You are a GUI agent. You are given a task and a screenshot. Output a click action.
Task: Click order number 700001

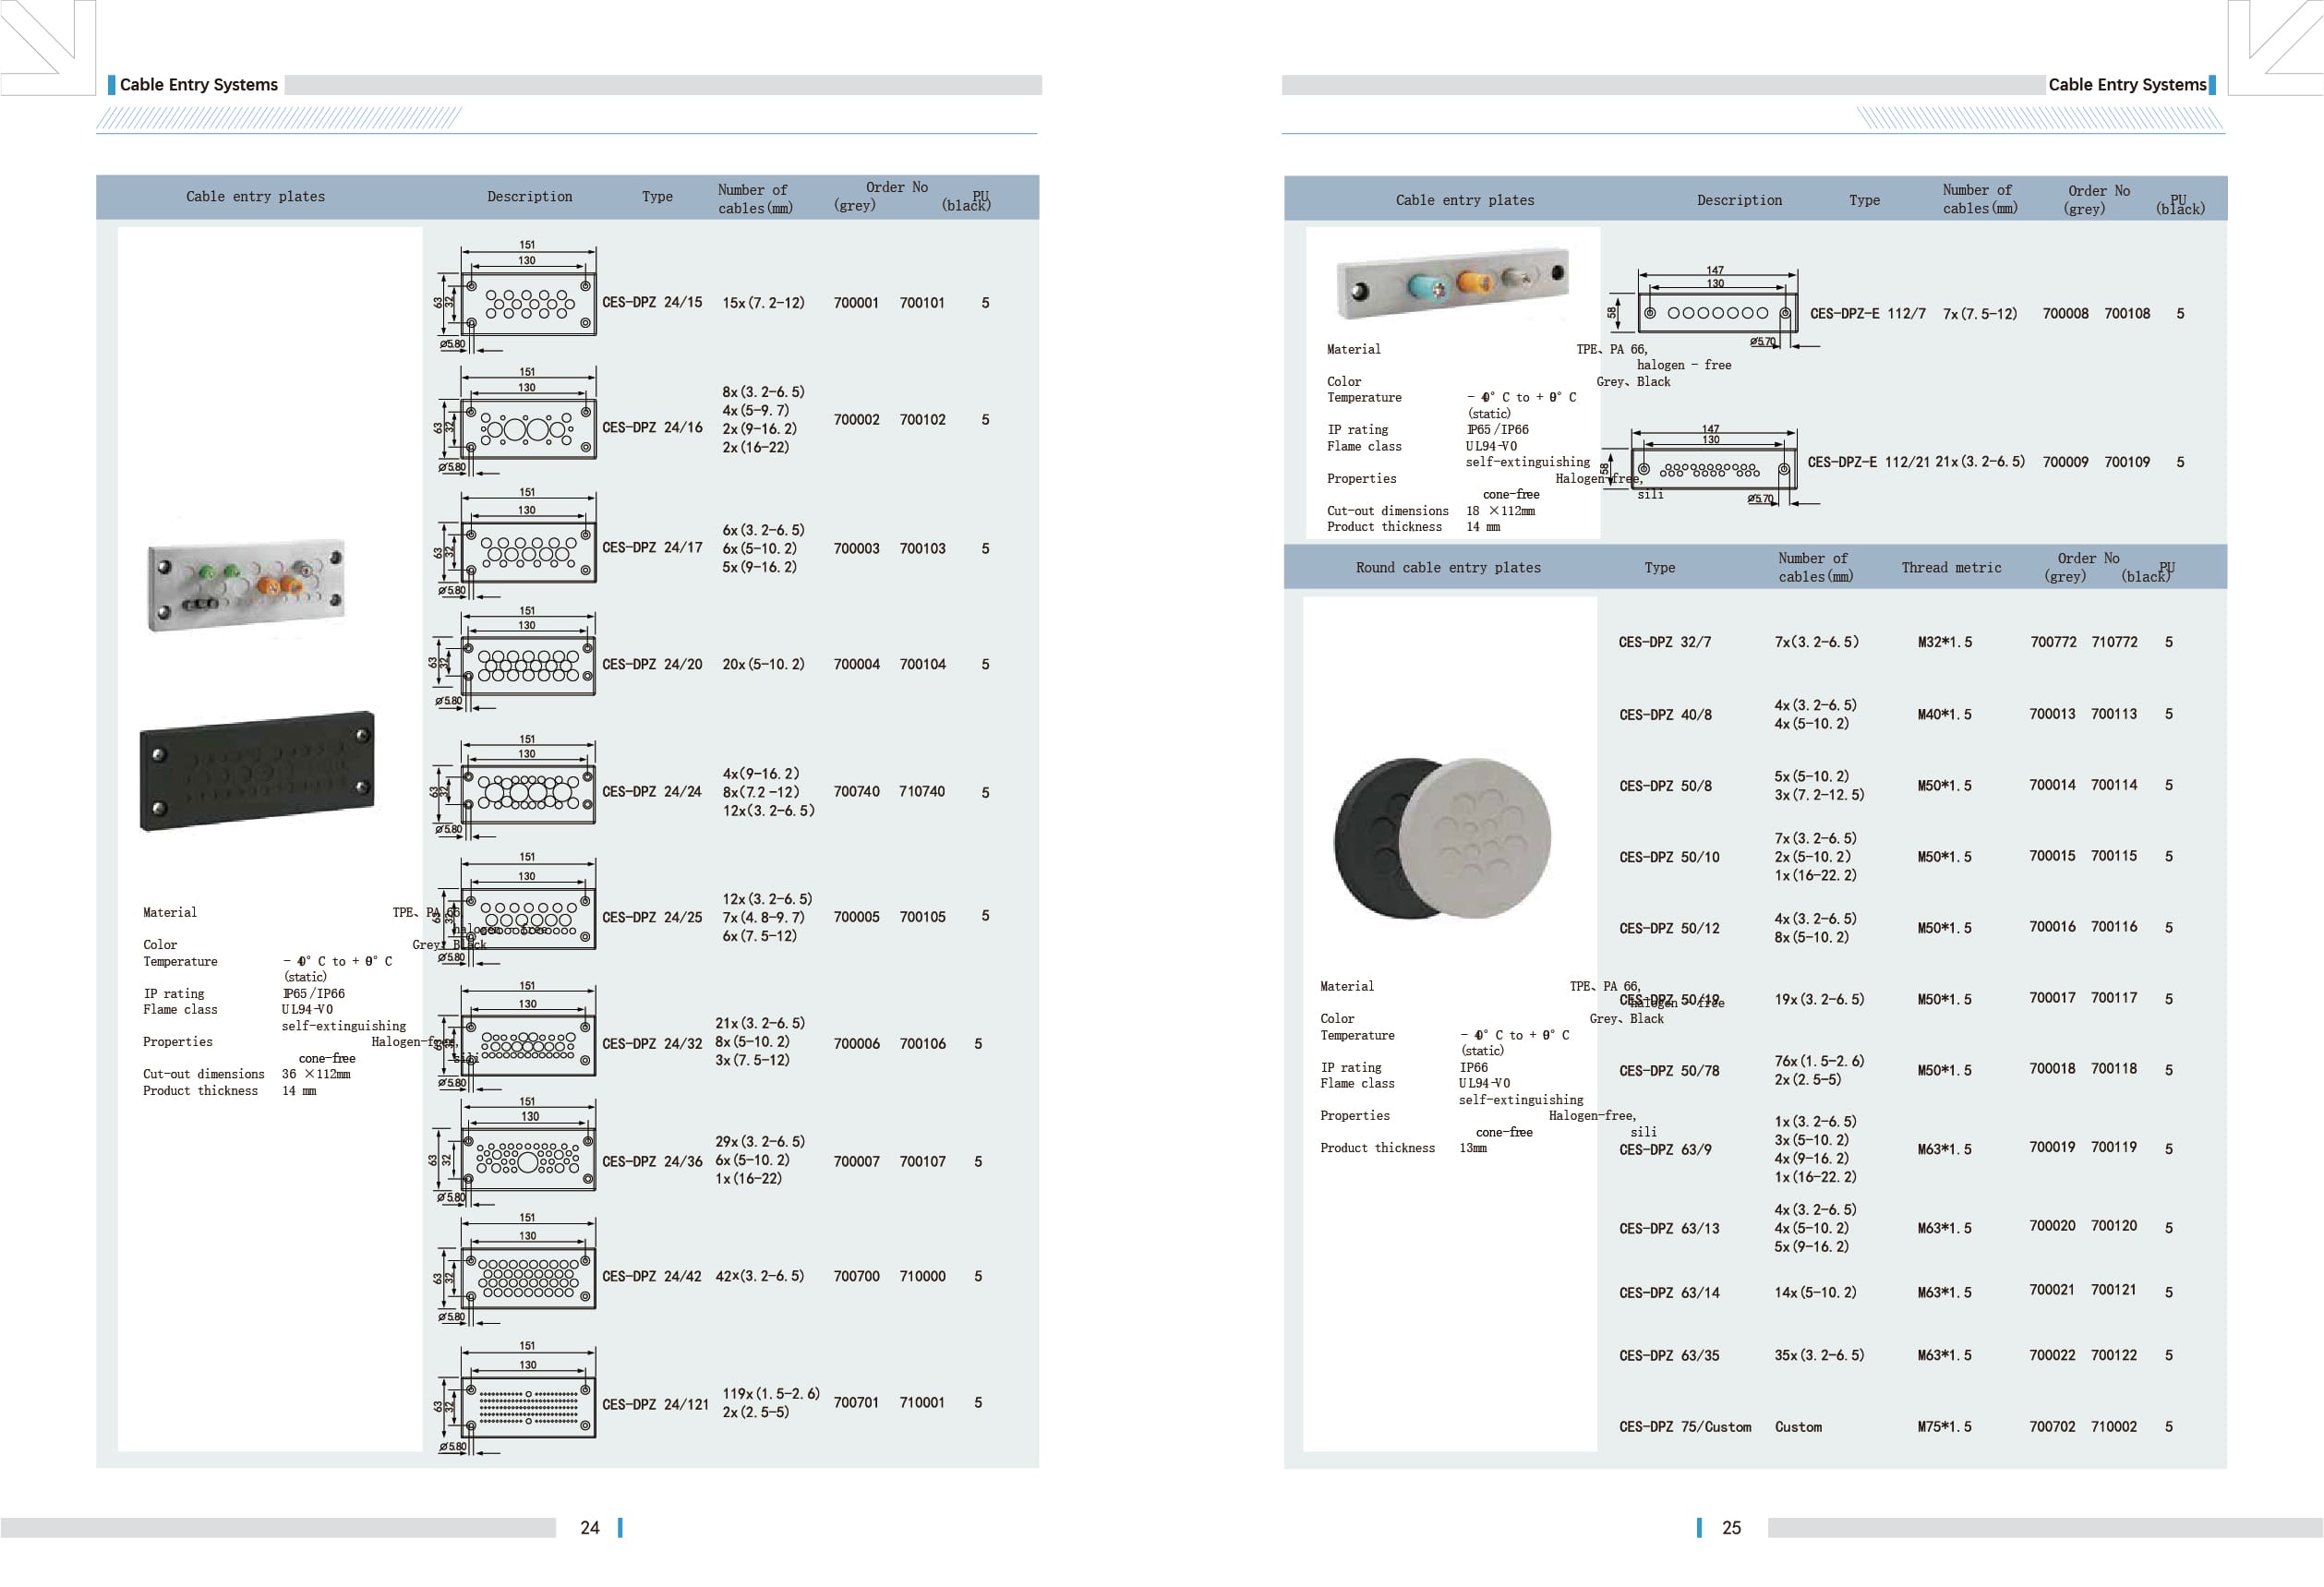856,303
